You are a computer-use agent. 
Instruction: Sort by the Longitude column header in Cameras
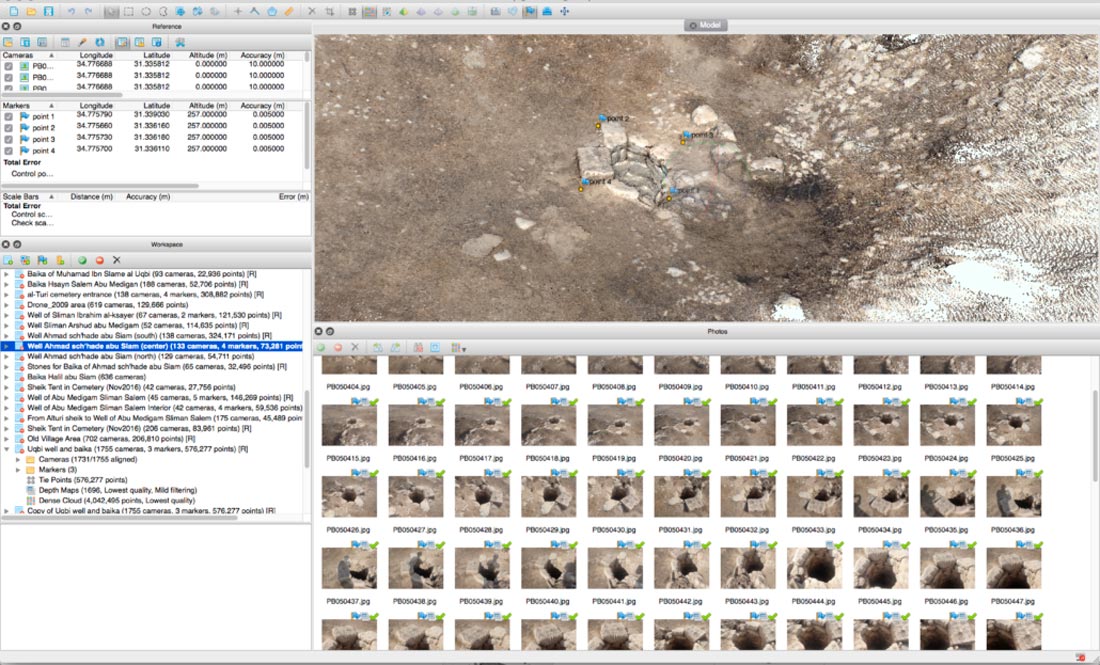[96, 55]
